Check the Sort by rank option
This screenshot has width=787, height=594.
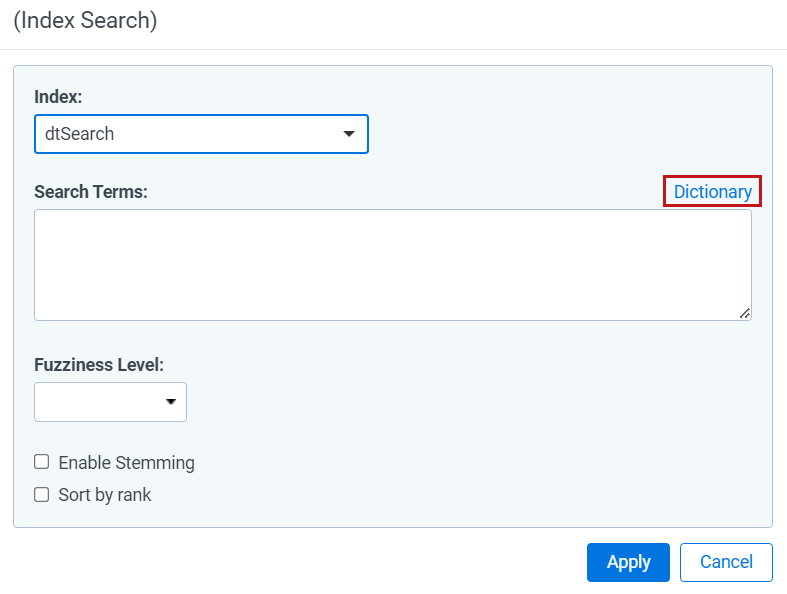(42, 495)
